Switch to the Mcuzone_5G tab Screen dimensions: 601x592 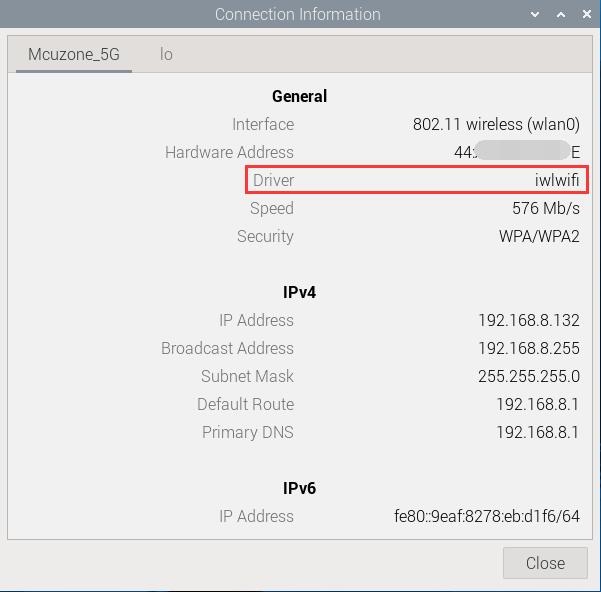coord(74,55)
